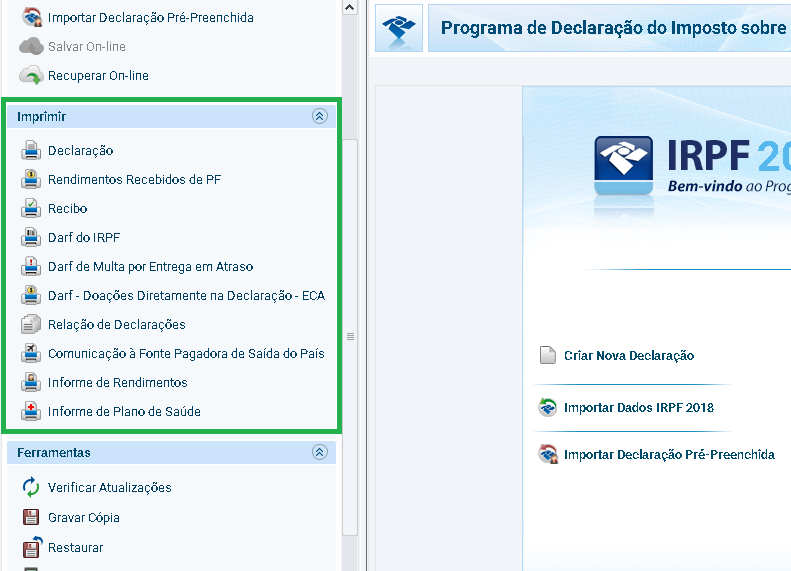Collapse the Imprimir section chevron
Viewport: 791px width, 571px height.
319,116
